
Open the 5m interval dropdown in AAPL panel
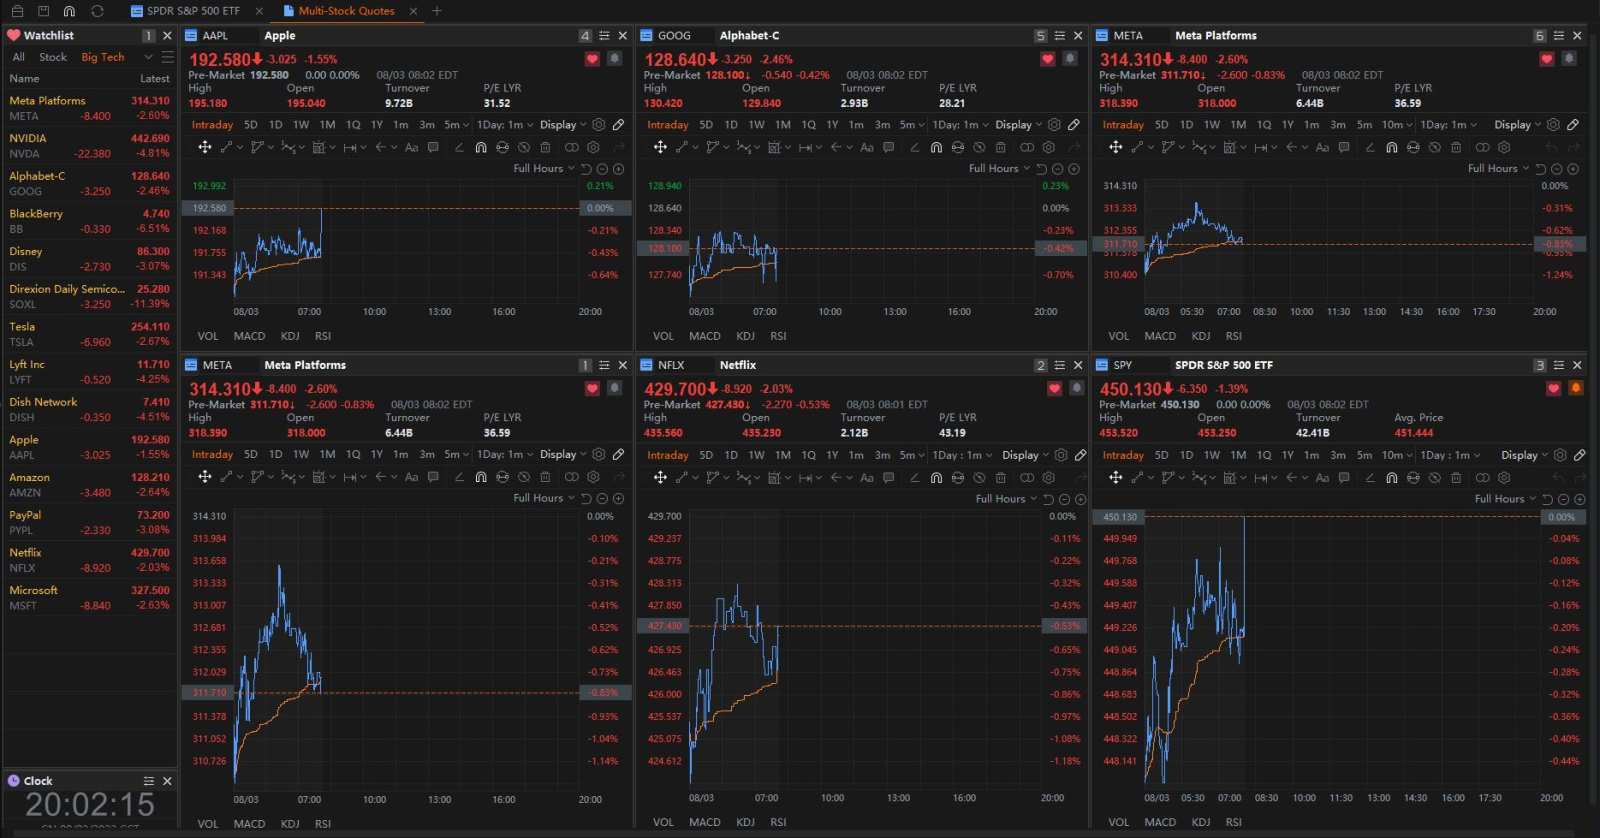(457, 125)
